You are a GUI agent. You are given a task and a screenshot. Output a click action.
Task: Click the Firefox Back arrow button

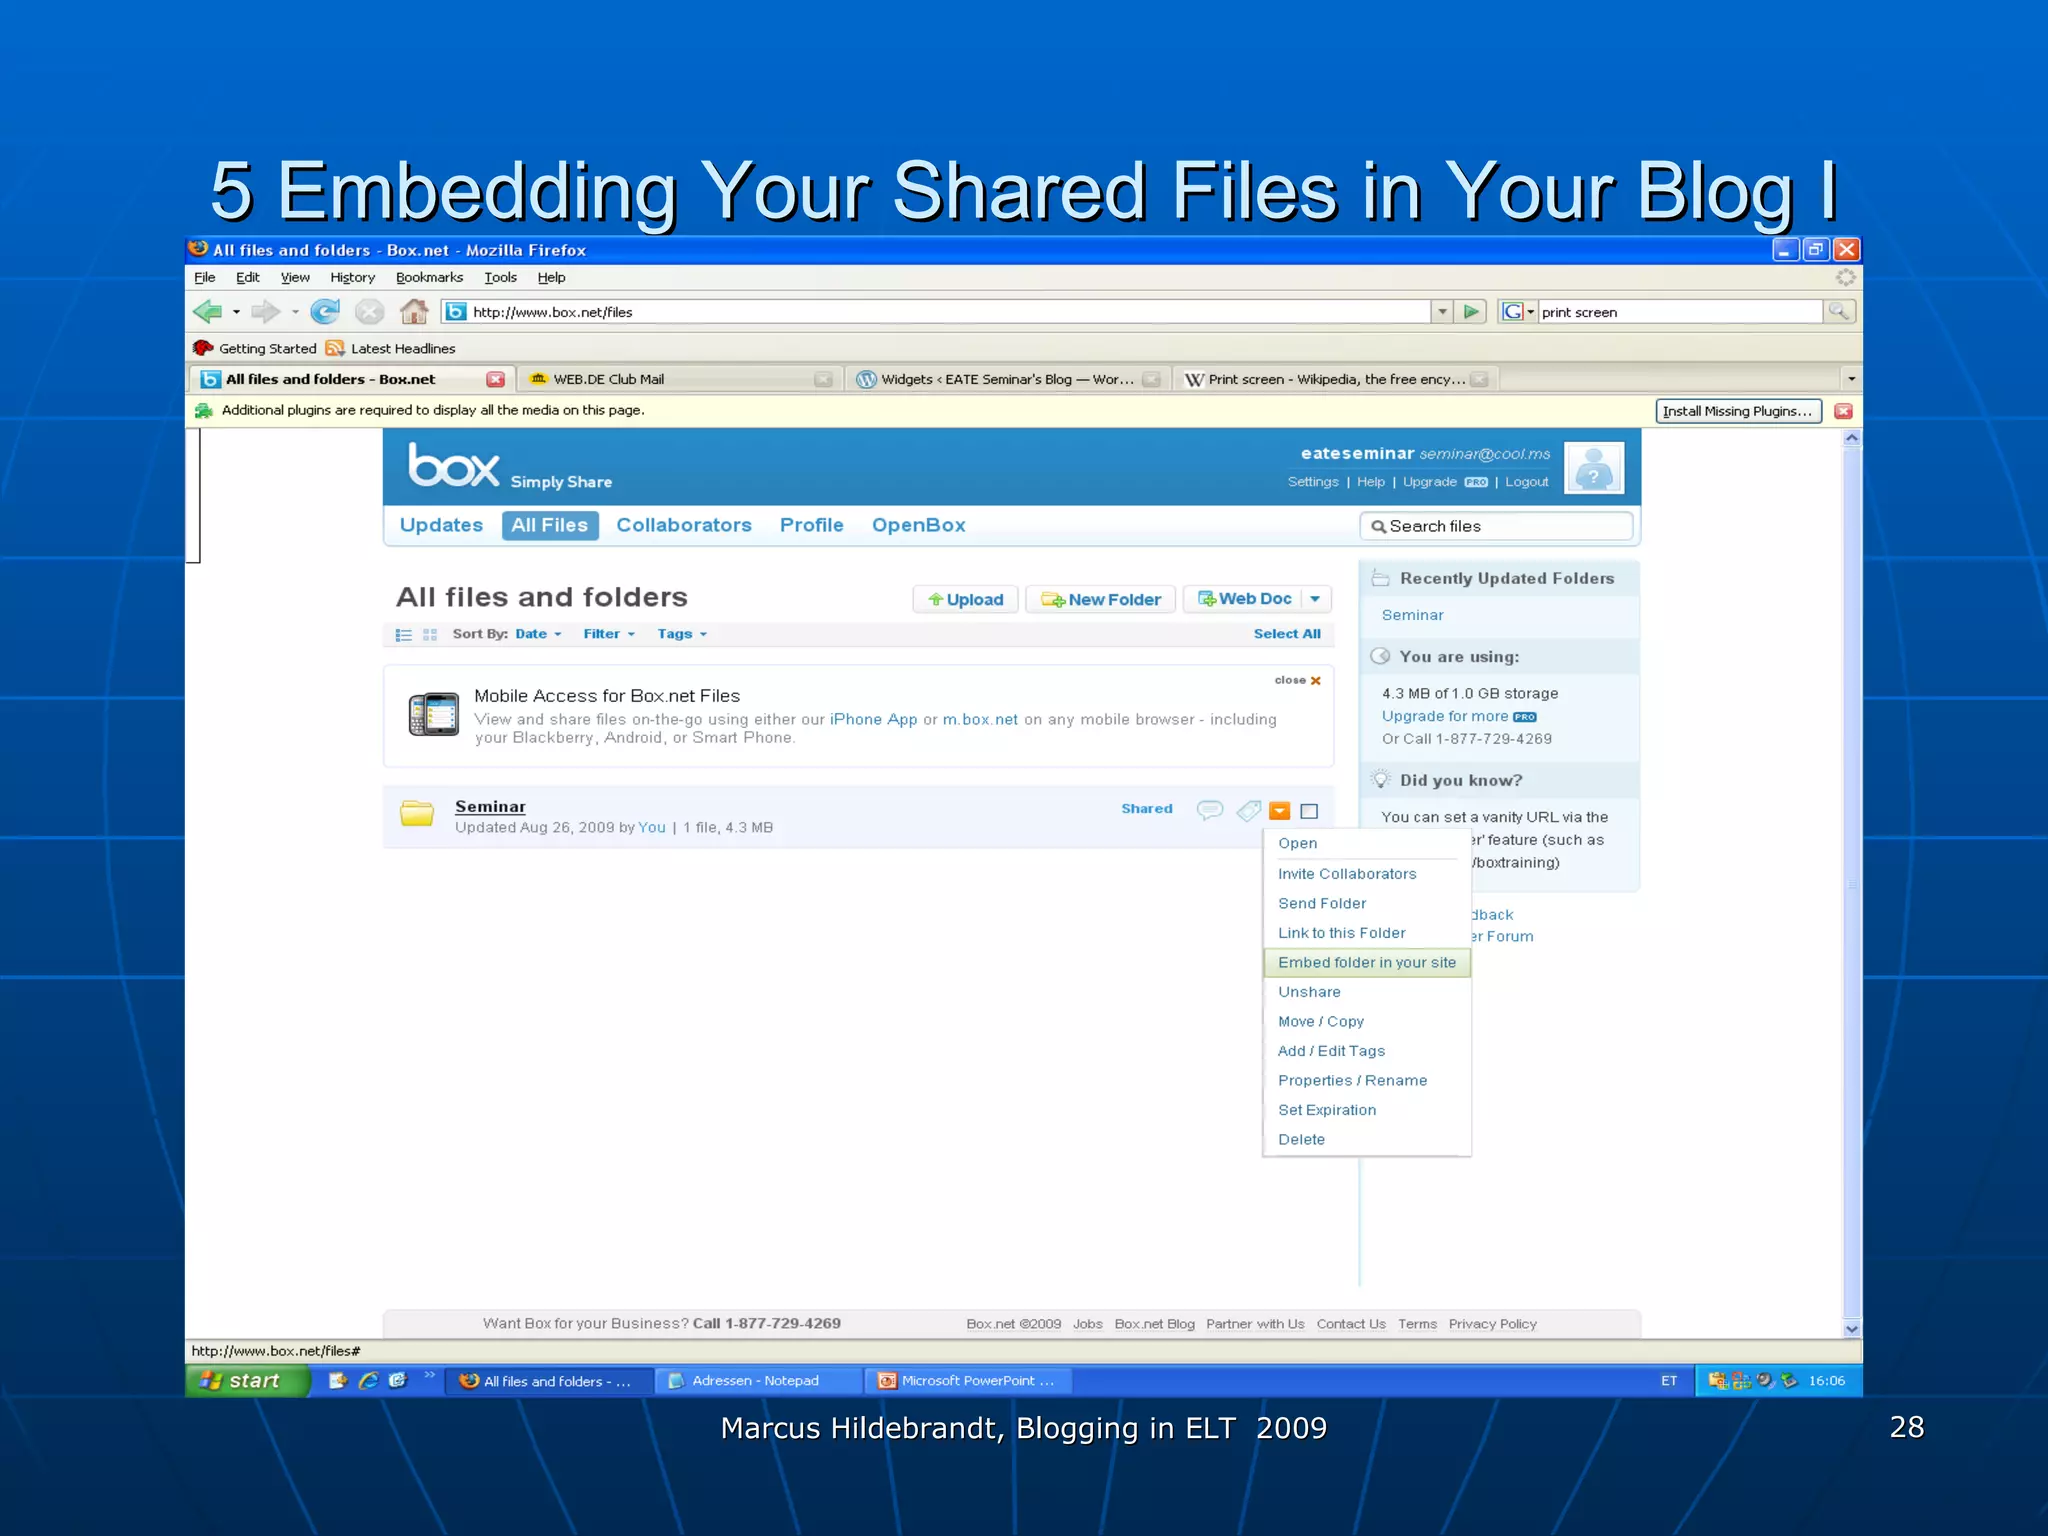coord(208,312)
